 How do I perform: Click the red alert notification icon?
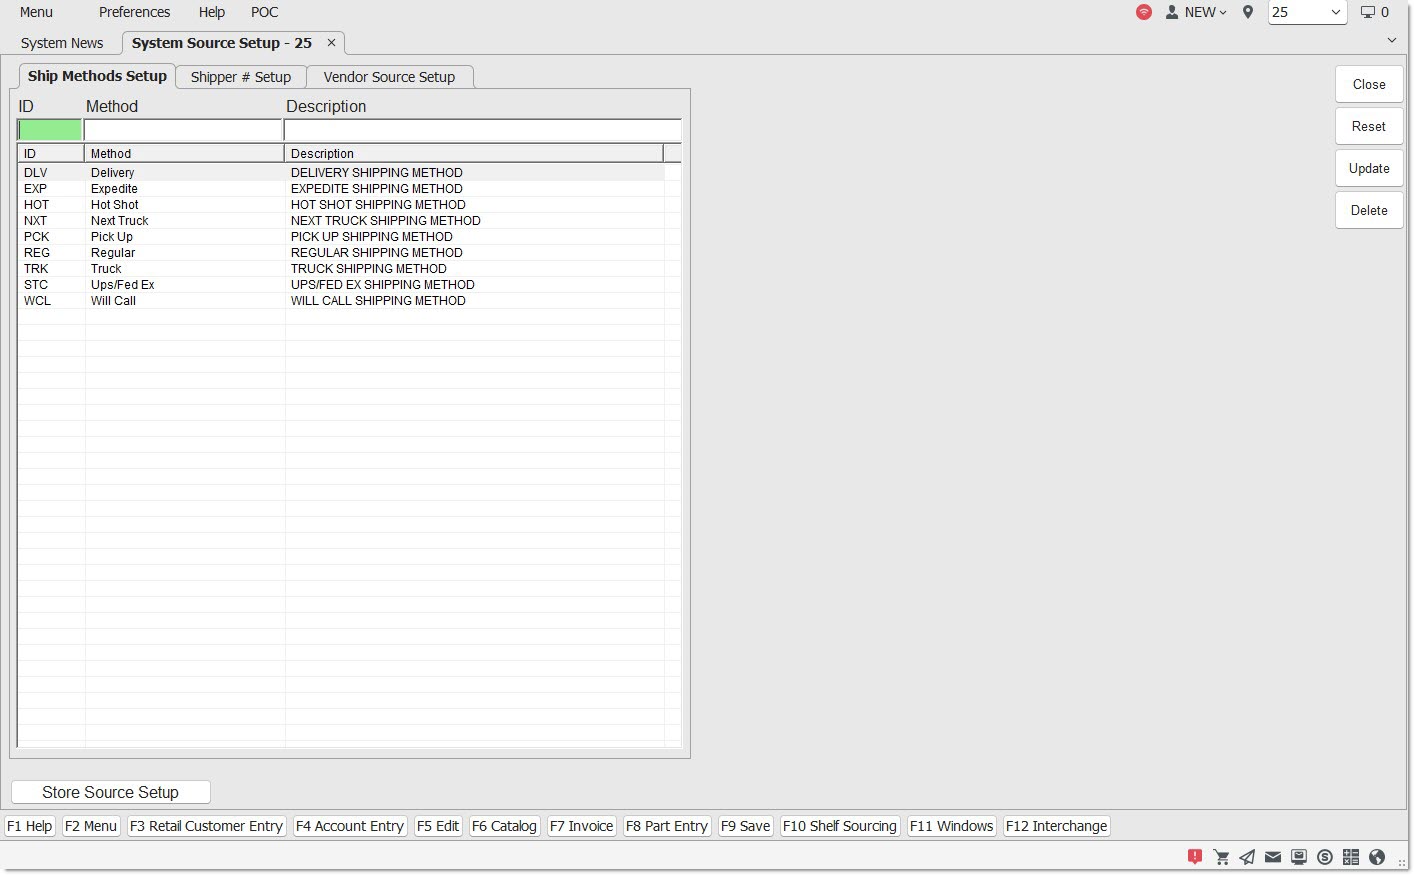click(x=1194, y=857)
